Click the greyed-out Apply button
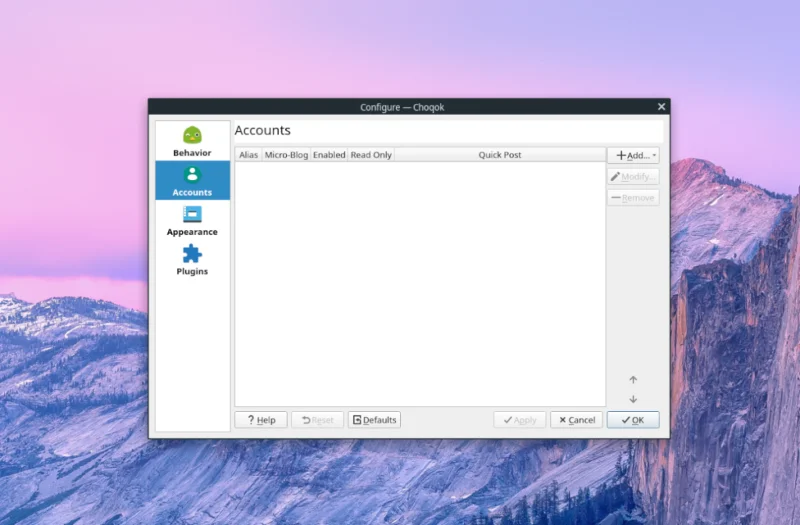 click(x=519, y=420)
